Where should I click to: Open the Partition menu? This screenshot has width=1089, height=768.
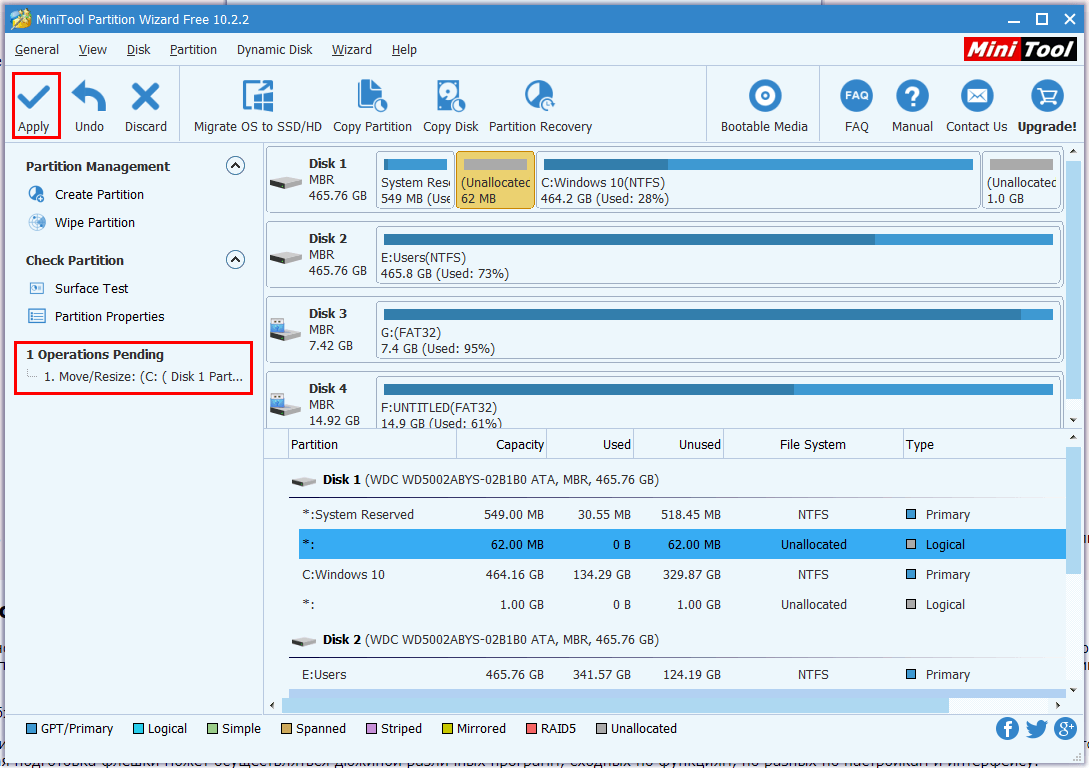pyautogui.click(x=193, y=50)
